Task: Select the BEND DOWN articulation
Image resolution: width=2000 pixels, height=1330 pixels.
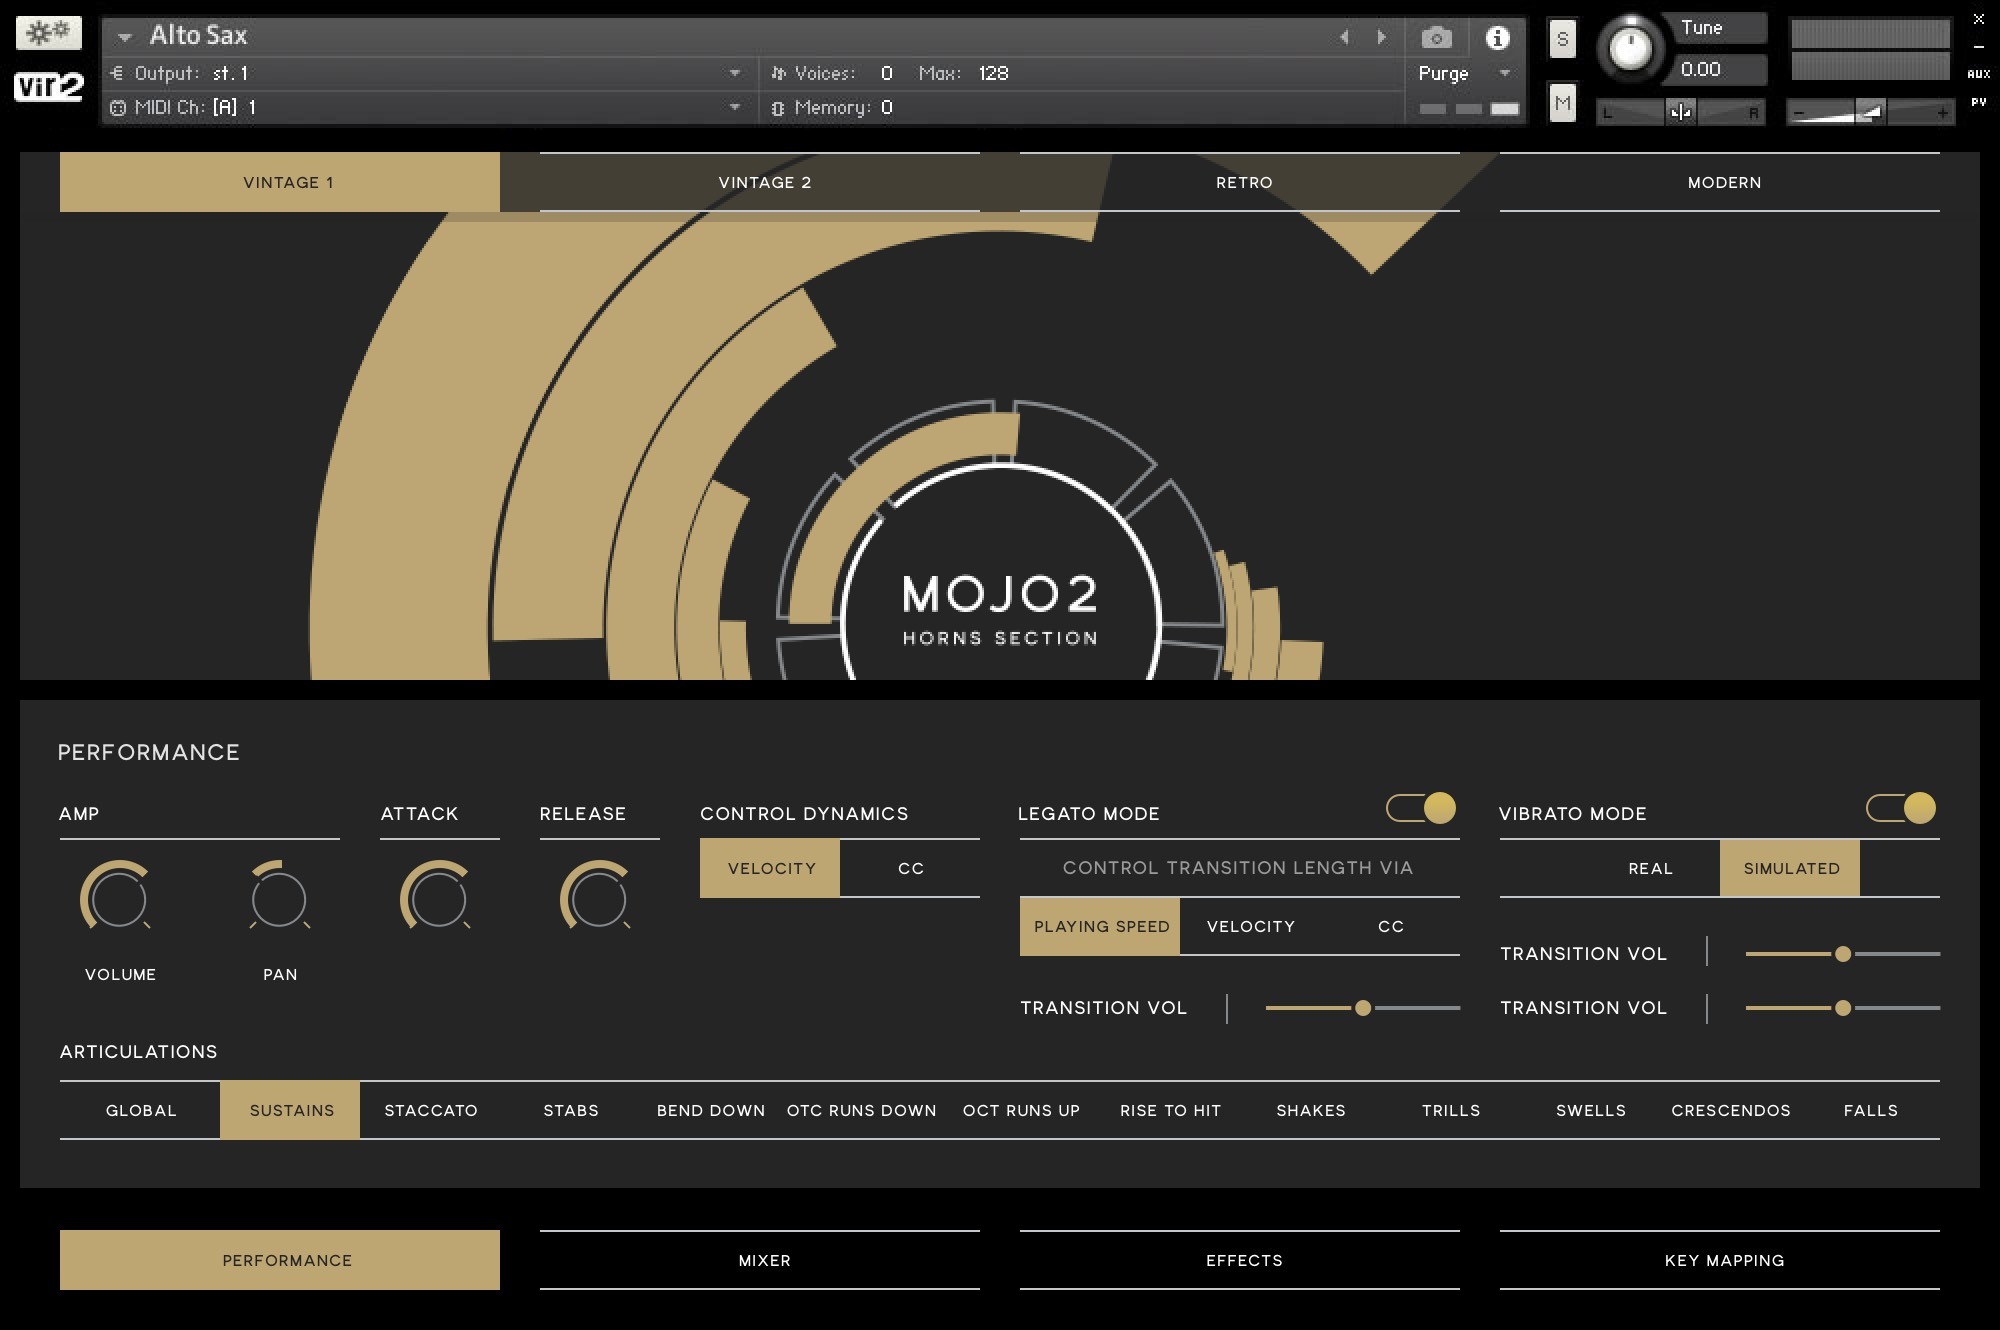Action: point(711,1110)
